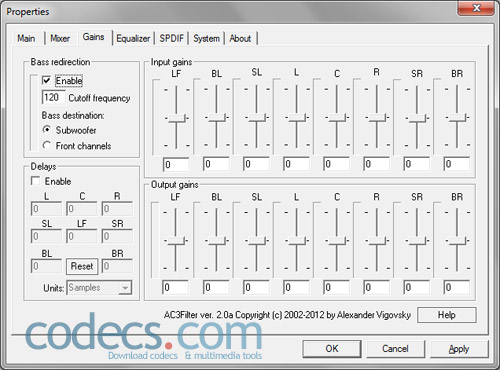Confirm with the OK button
Screen dimensions: 500x370
pos(332,349)
